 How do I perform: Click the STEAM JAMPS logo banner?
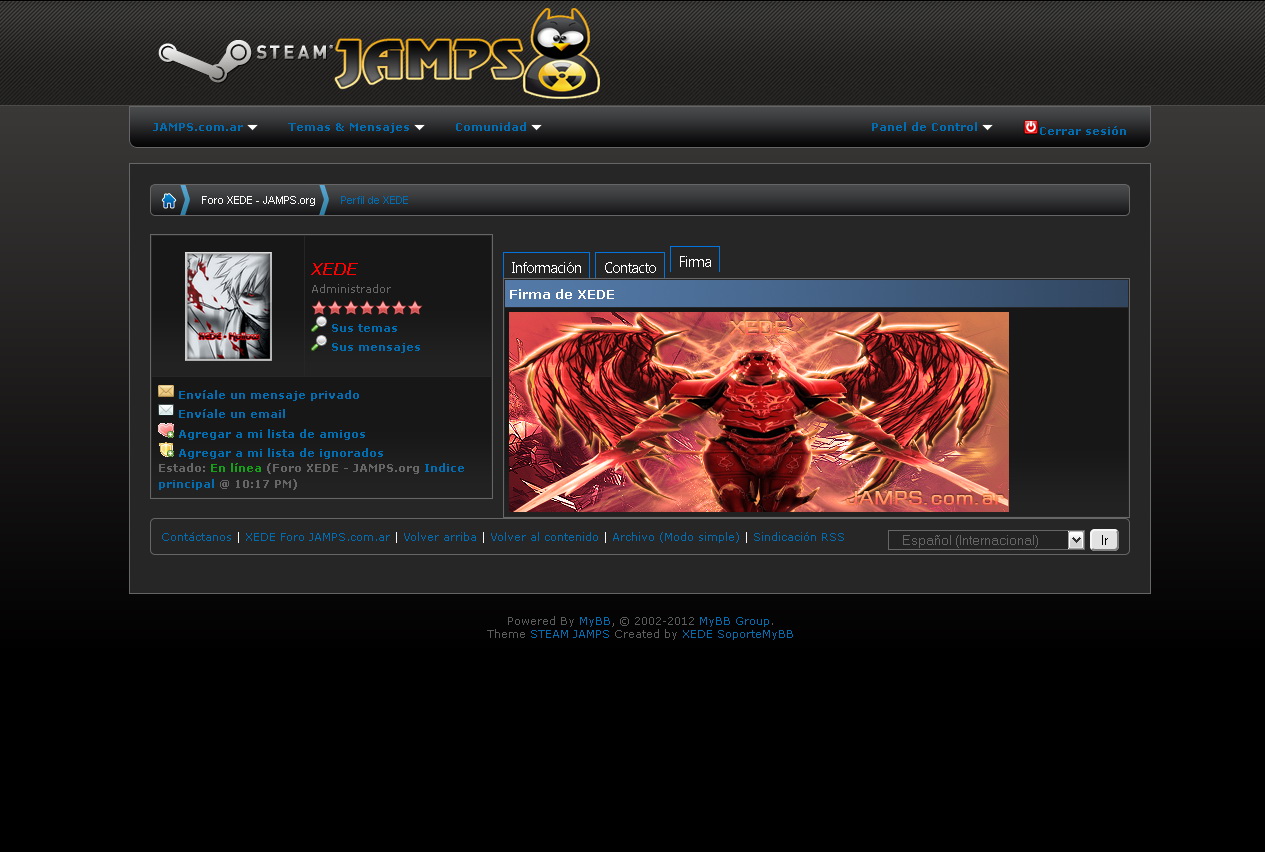click(x=380, y=55)
